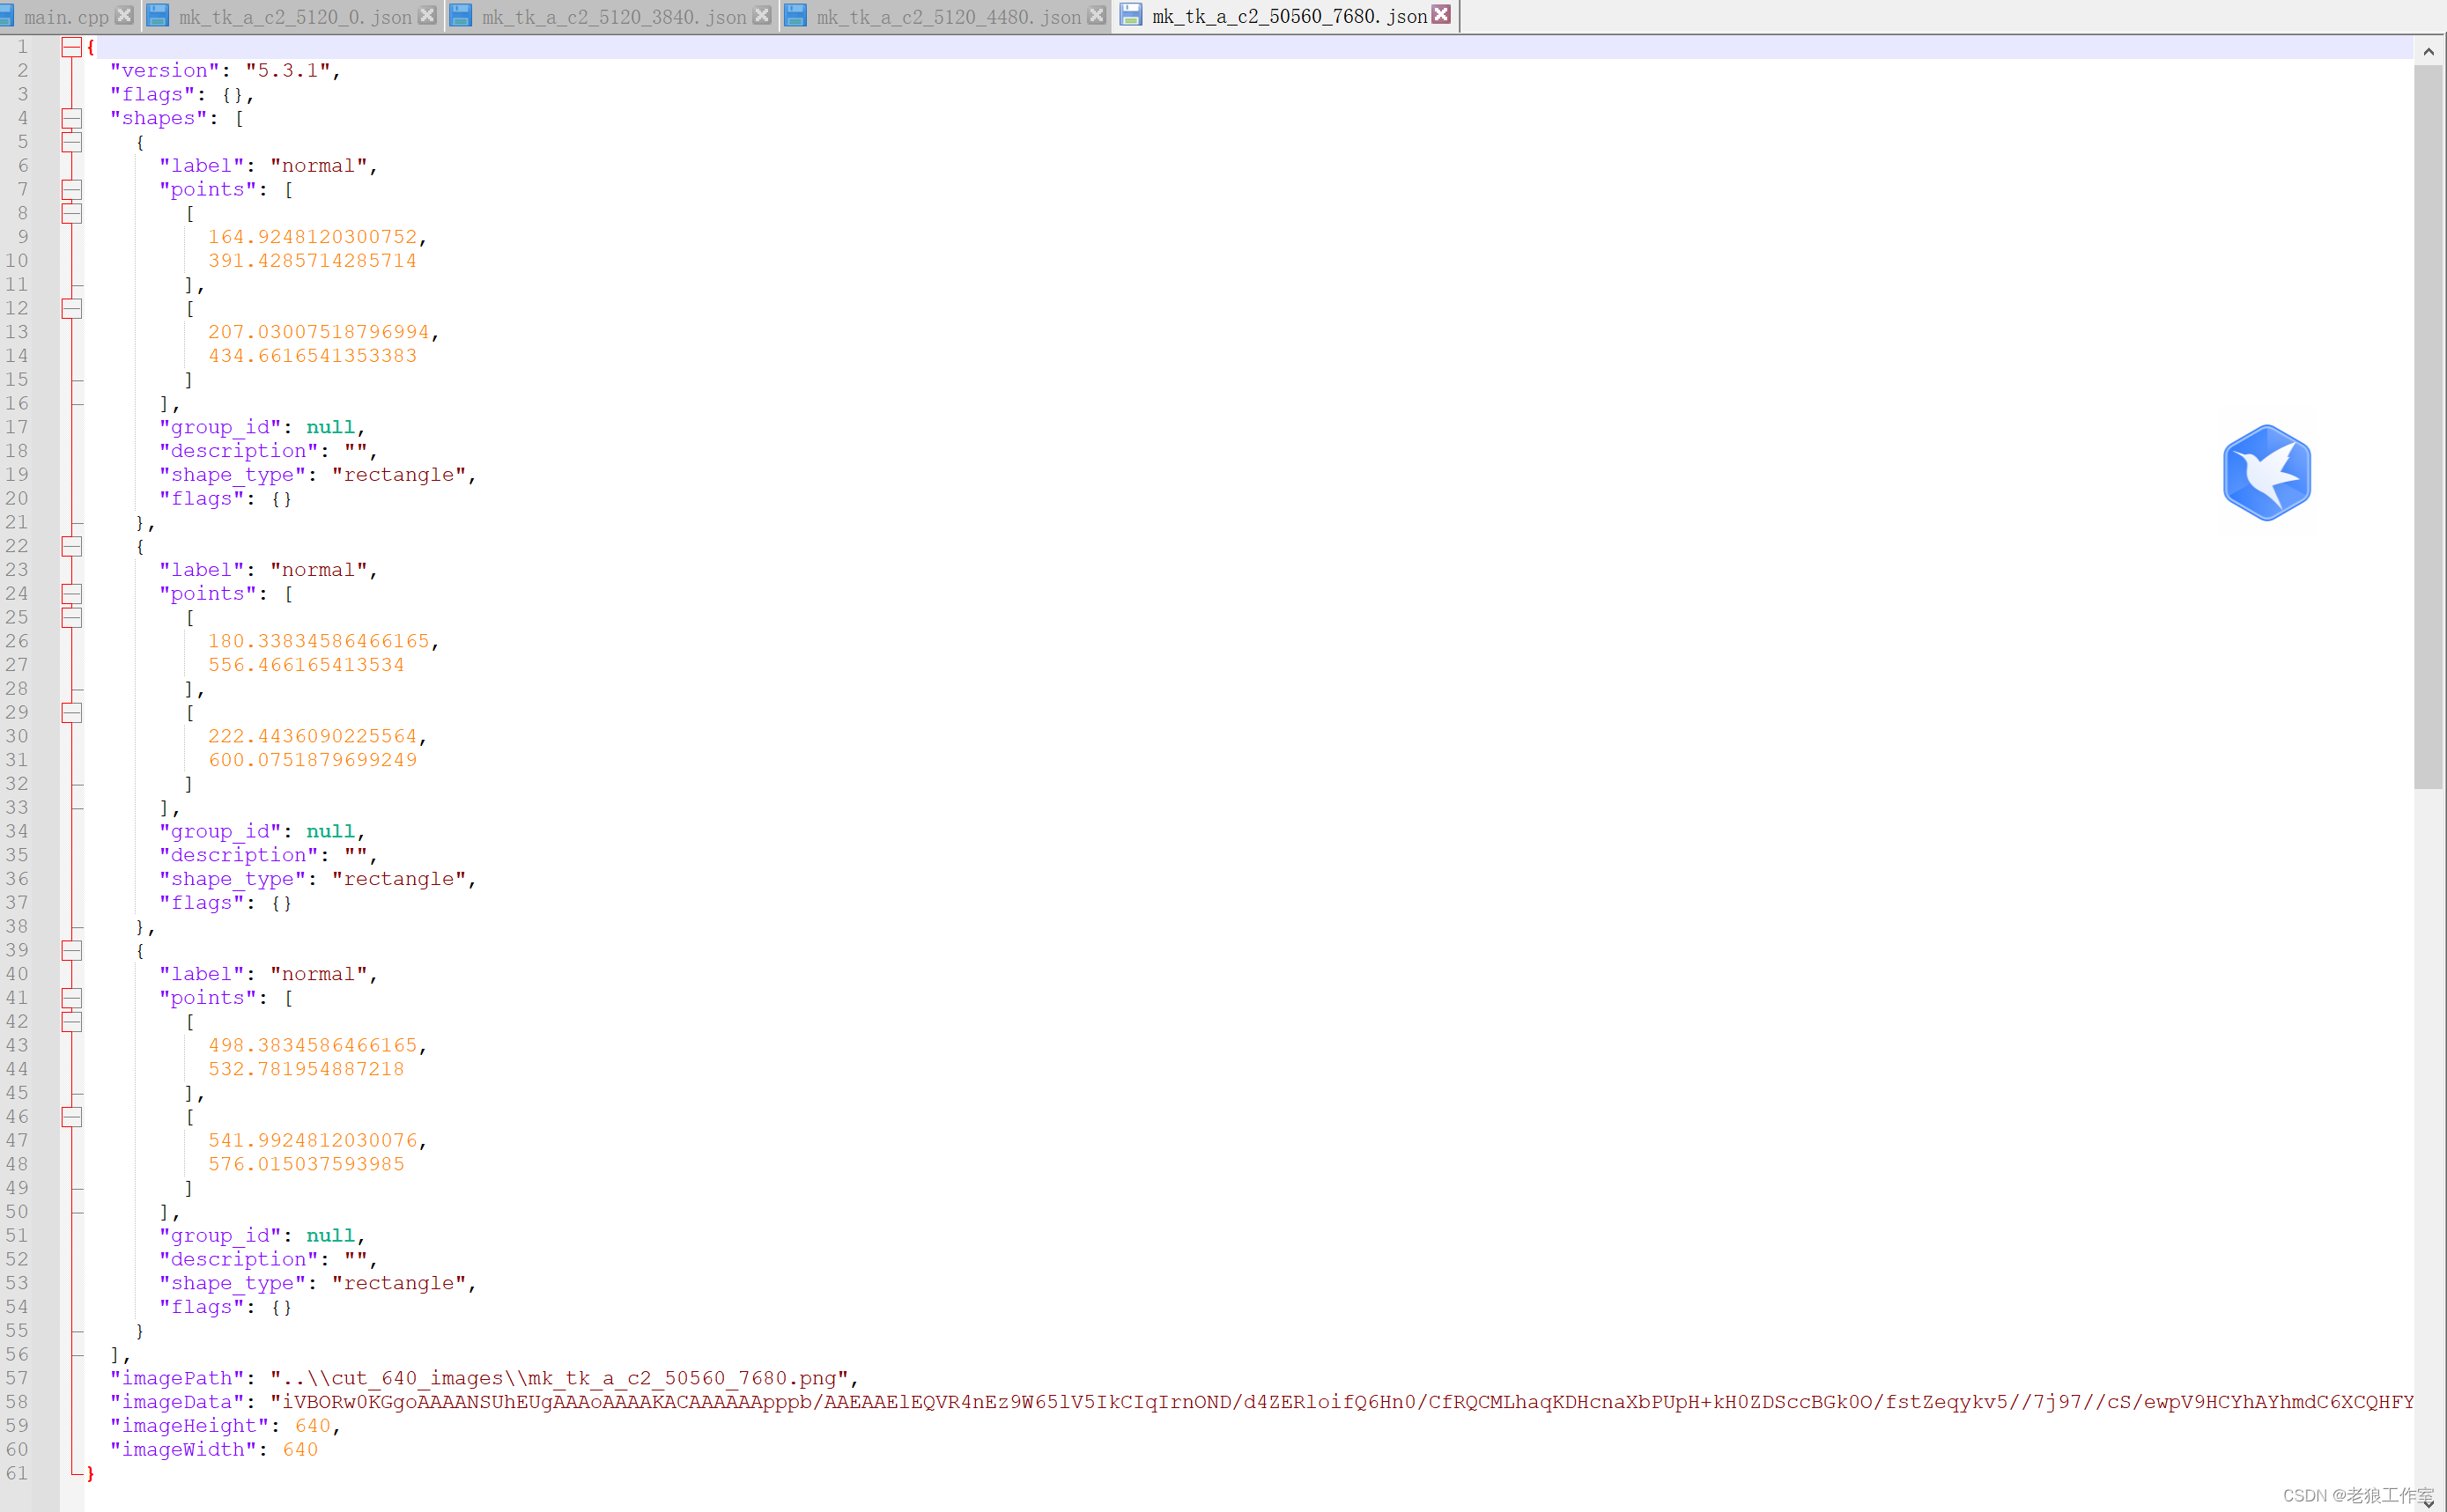Screen dimensions: 2447x1512
Task: Click save icon on mk_tk_a_c2_5120_0.json tab
Action: (x=158, y=16)
